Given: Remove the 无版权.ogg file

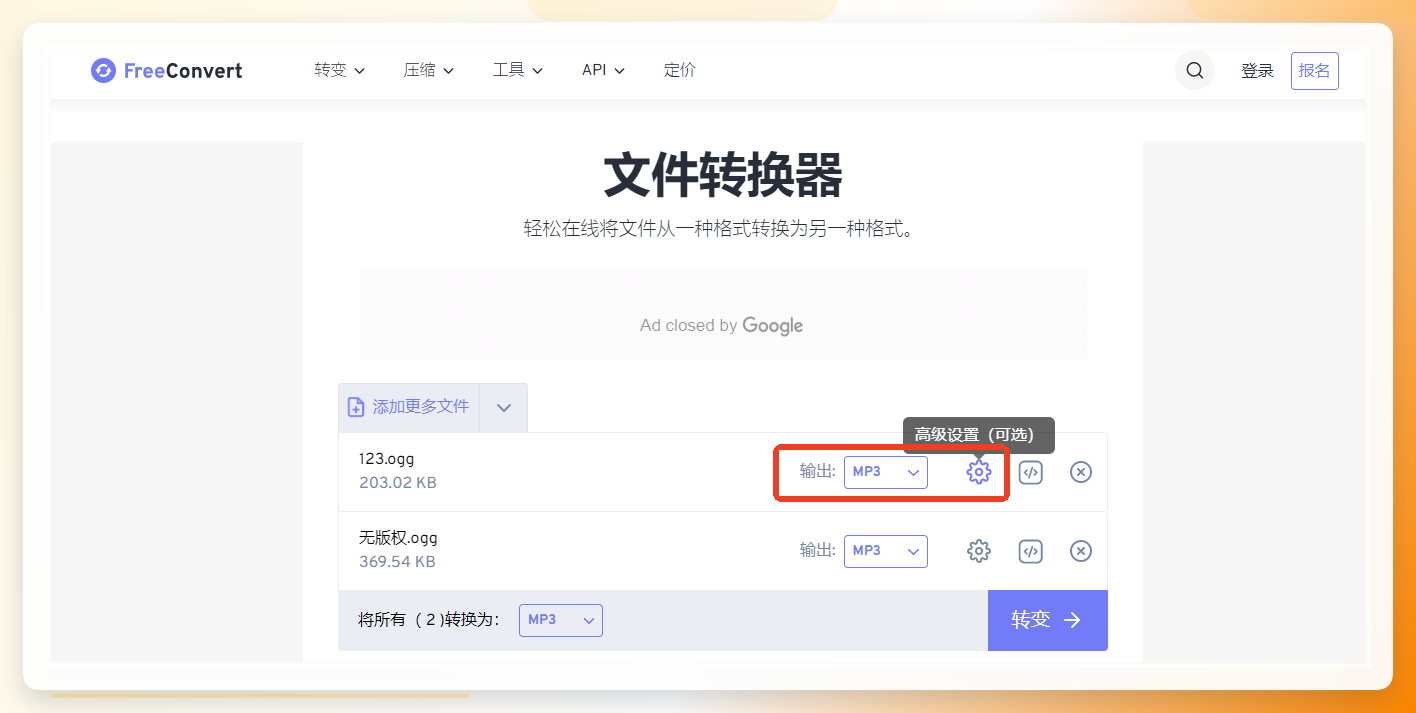Looking at the screenshot, I should click(1081, 551).
